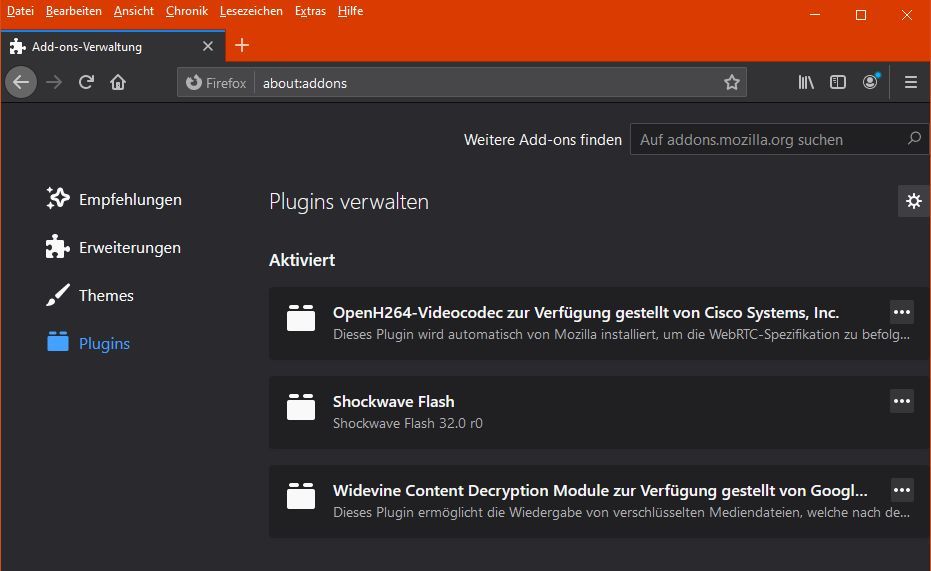Screen dimensions: 931x571
Task: Select the Plugins category
Action: (88, 344)
